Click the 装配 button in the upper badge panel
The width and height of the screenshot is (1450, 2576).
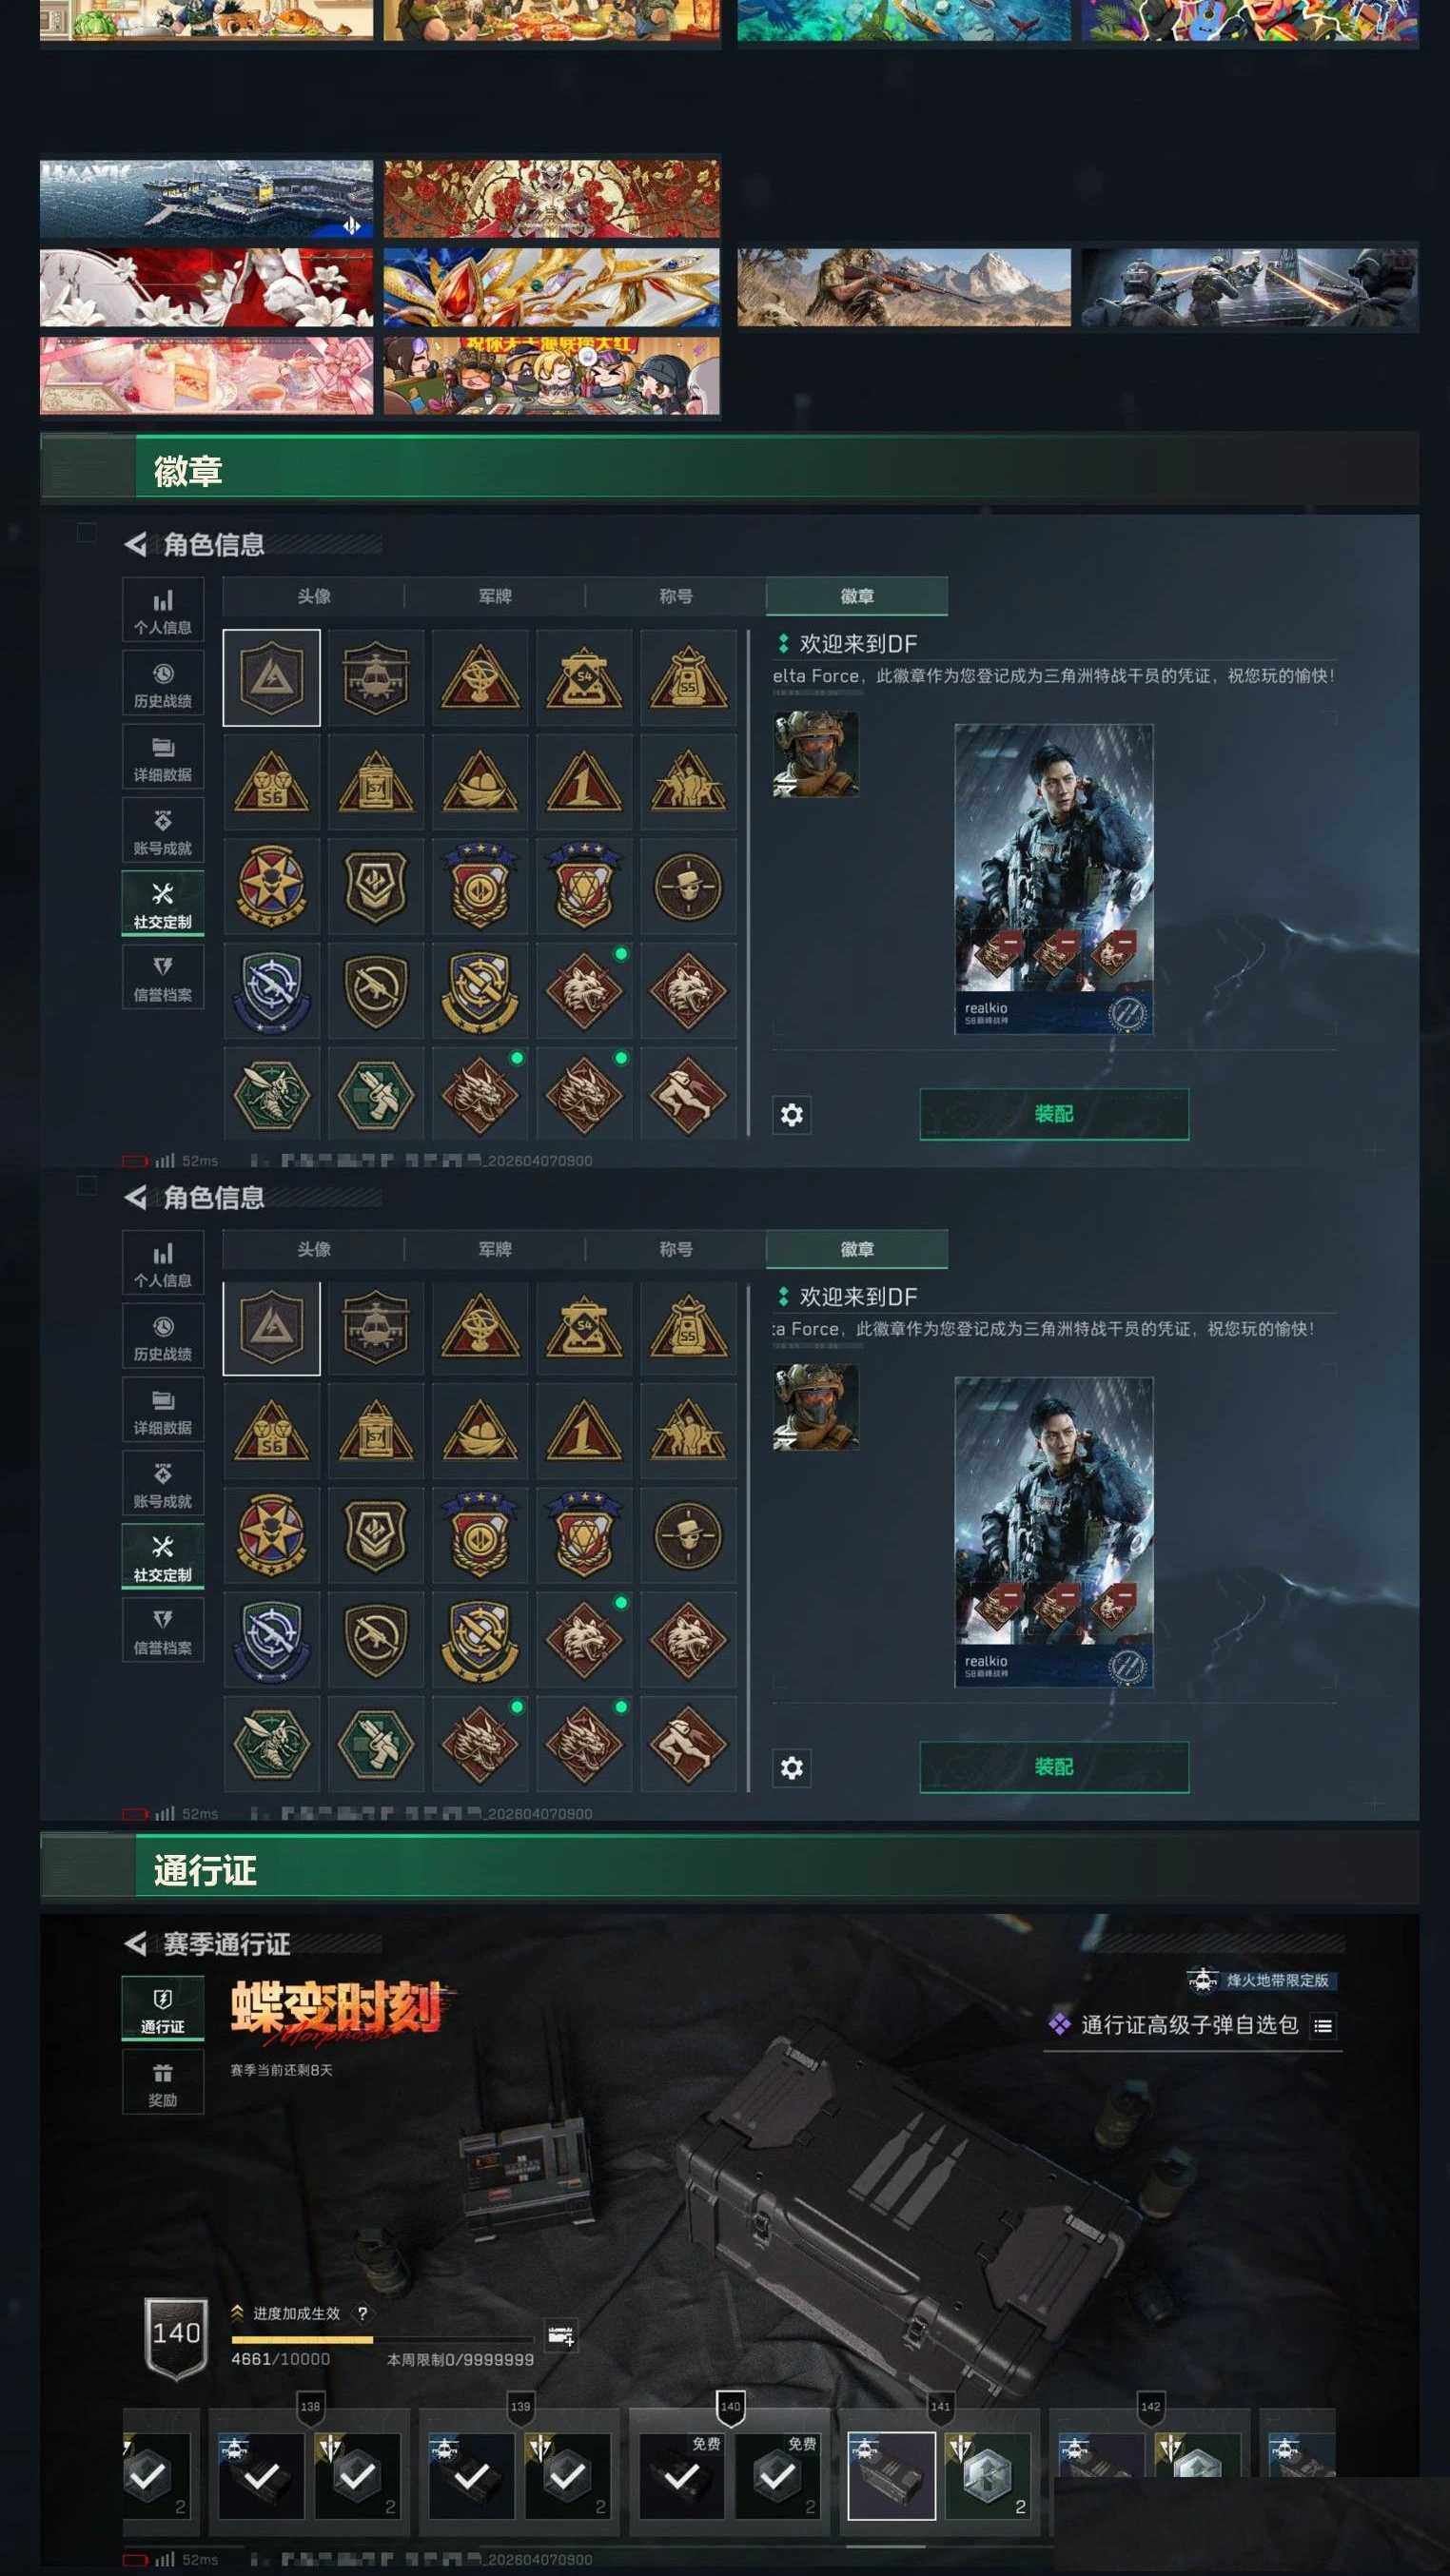tap(1054, 1114)
